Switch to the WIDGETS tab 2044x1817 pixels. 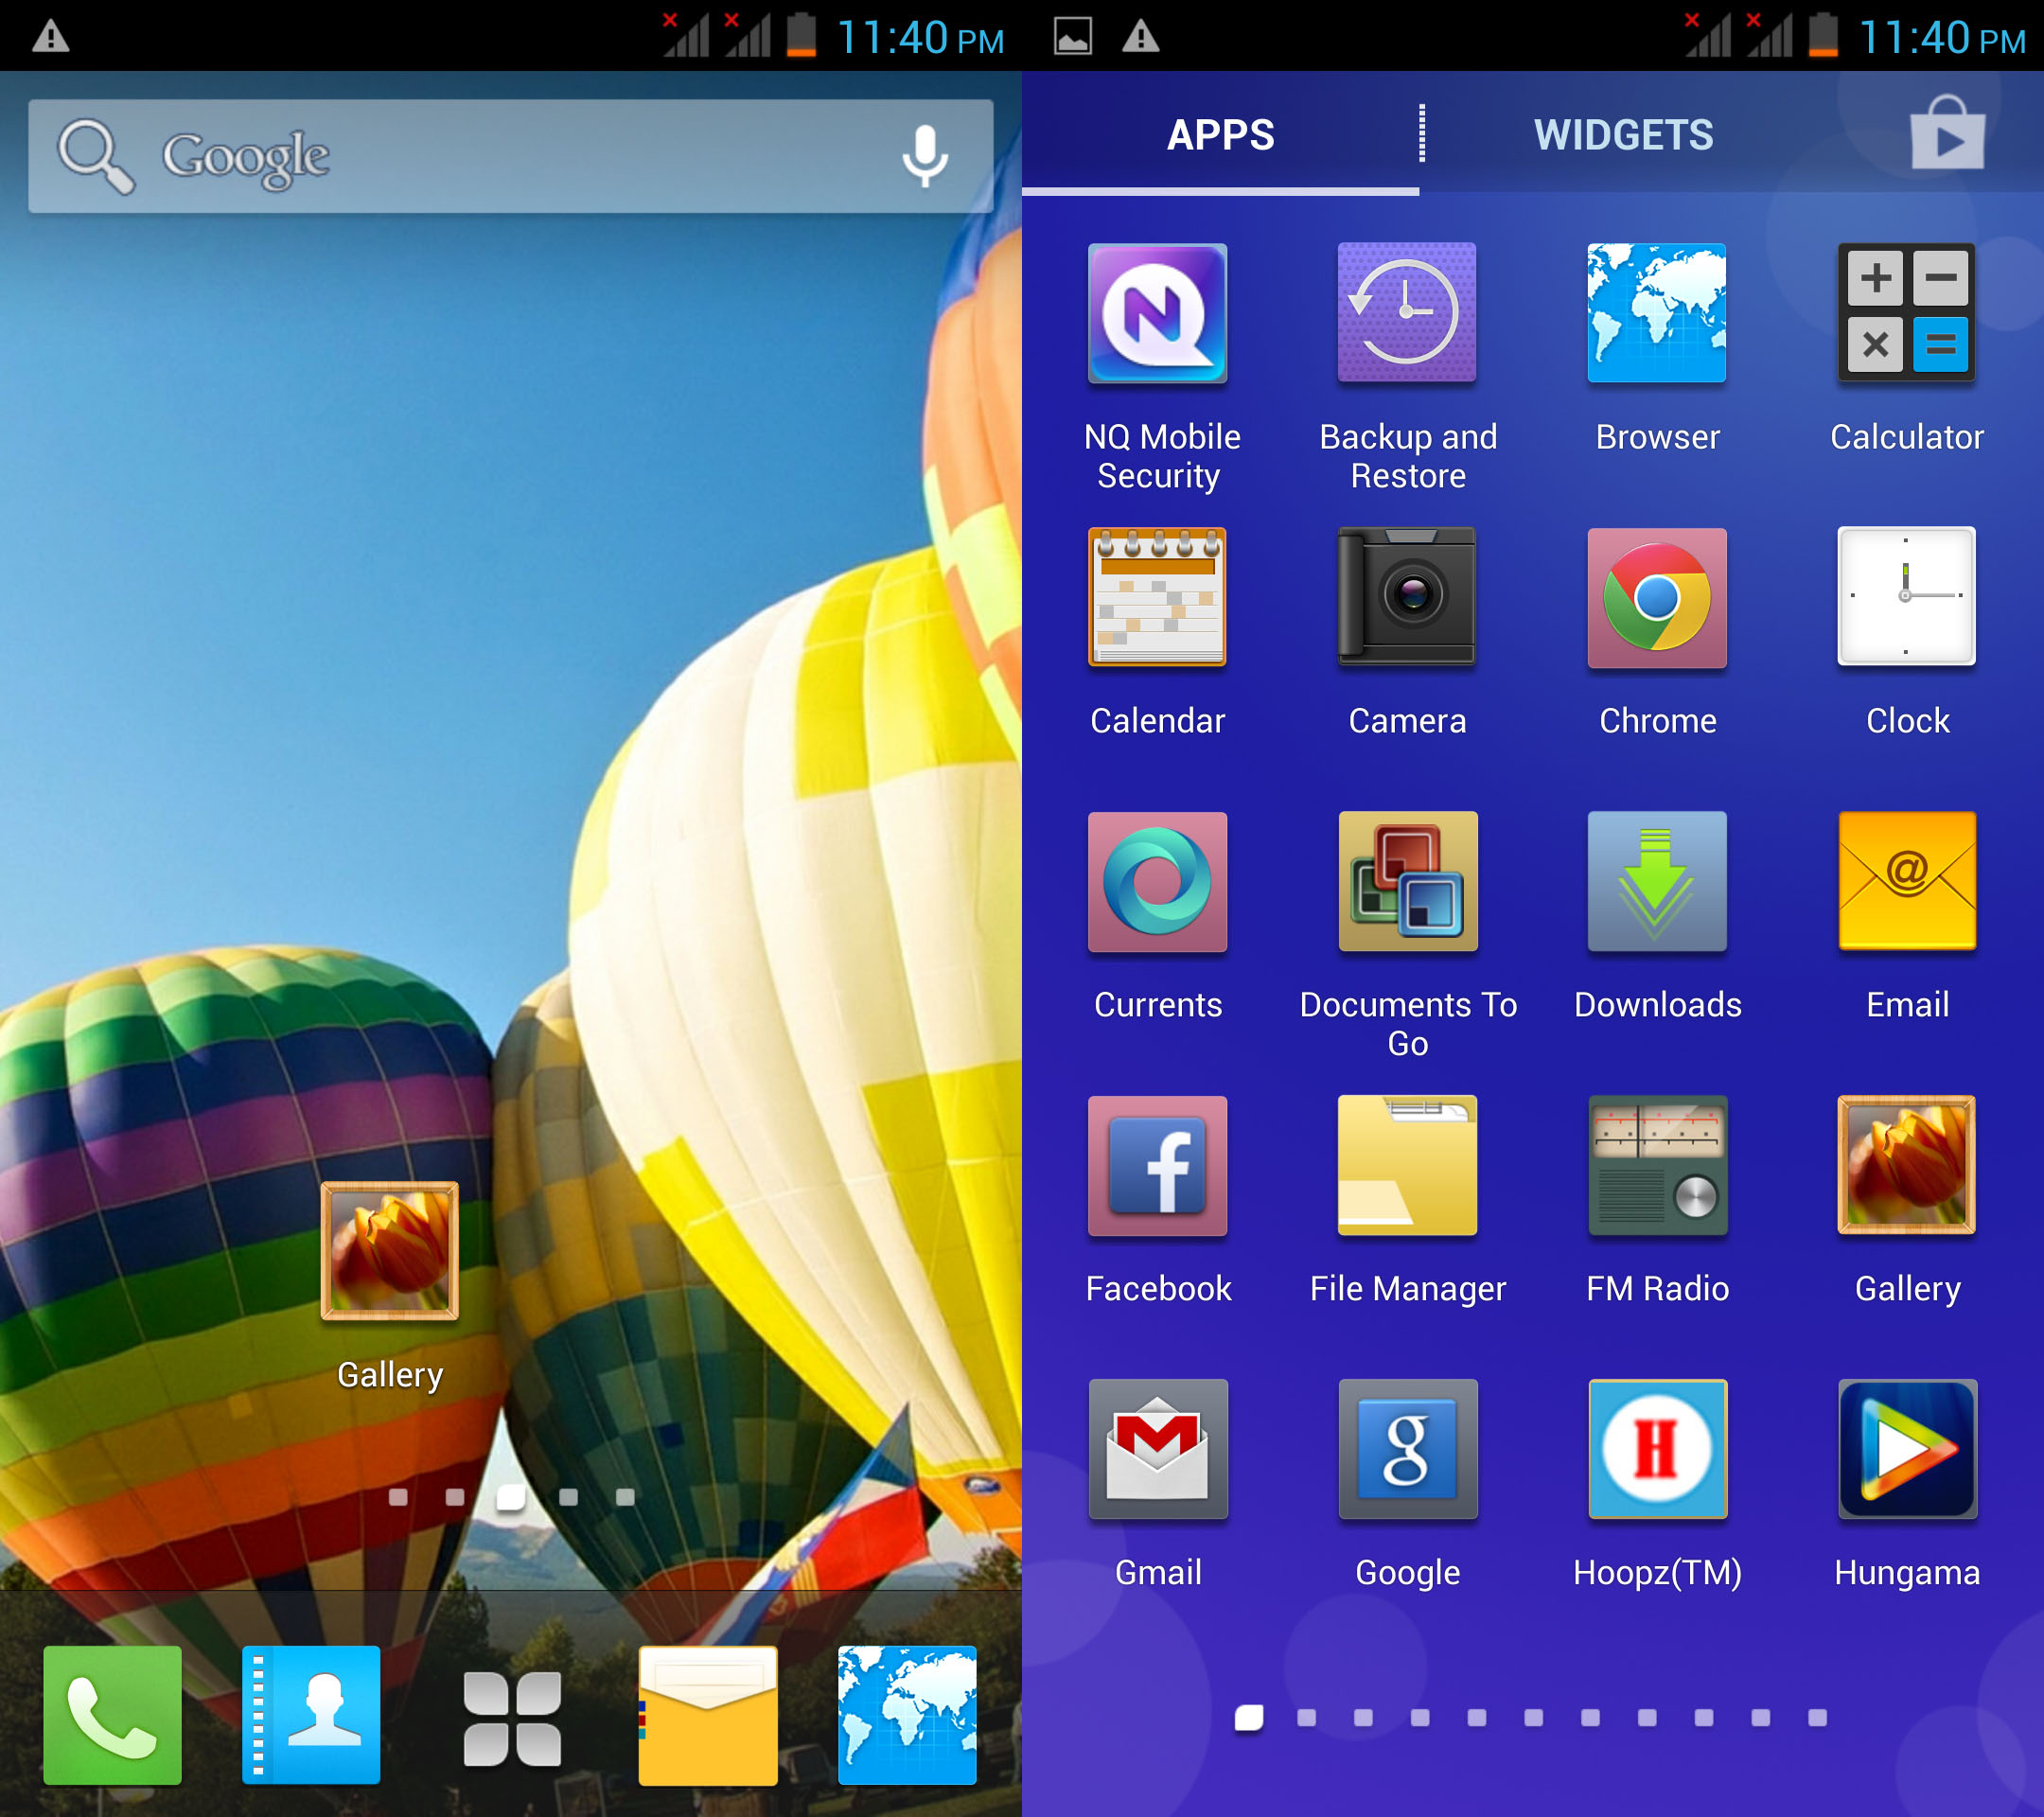tap(1623, 135)
